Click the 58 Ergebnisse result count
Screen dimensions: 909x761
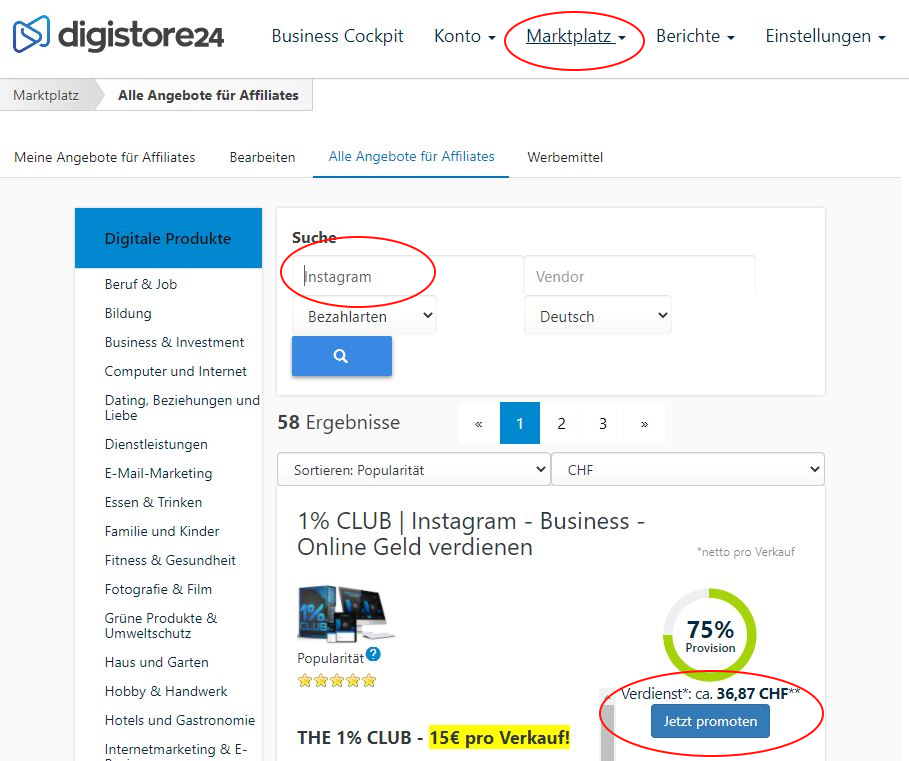[x=339, y=423]
